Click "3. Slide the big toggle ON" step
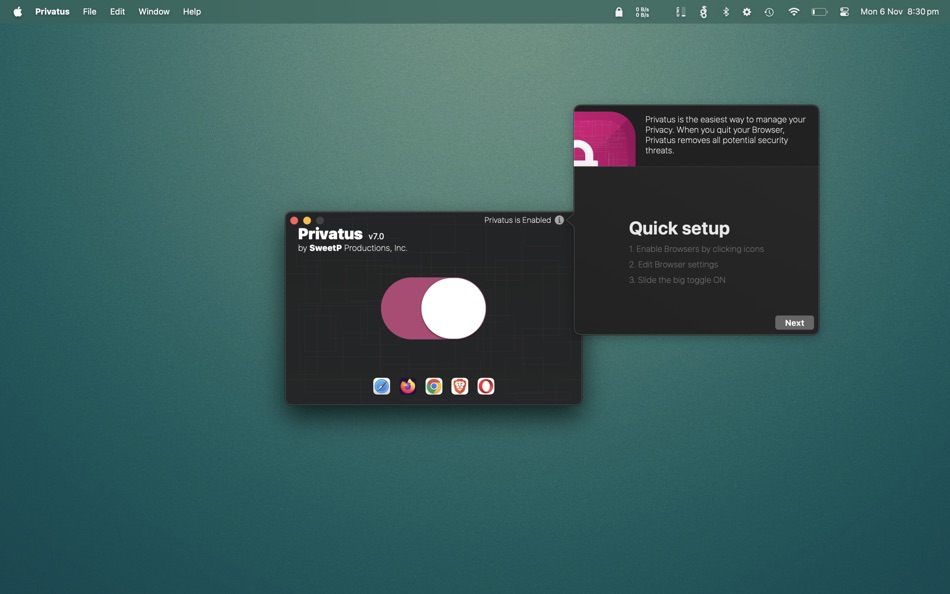Image resolution: width=950 pixels, height=594 pixels. tap(677, 280)
